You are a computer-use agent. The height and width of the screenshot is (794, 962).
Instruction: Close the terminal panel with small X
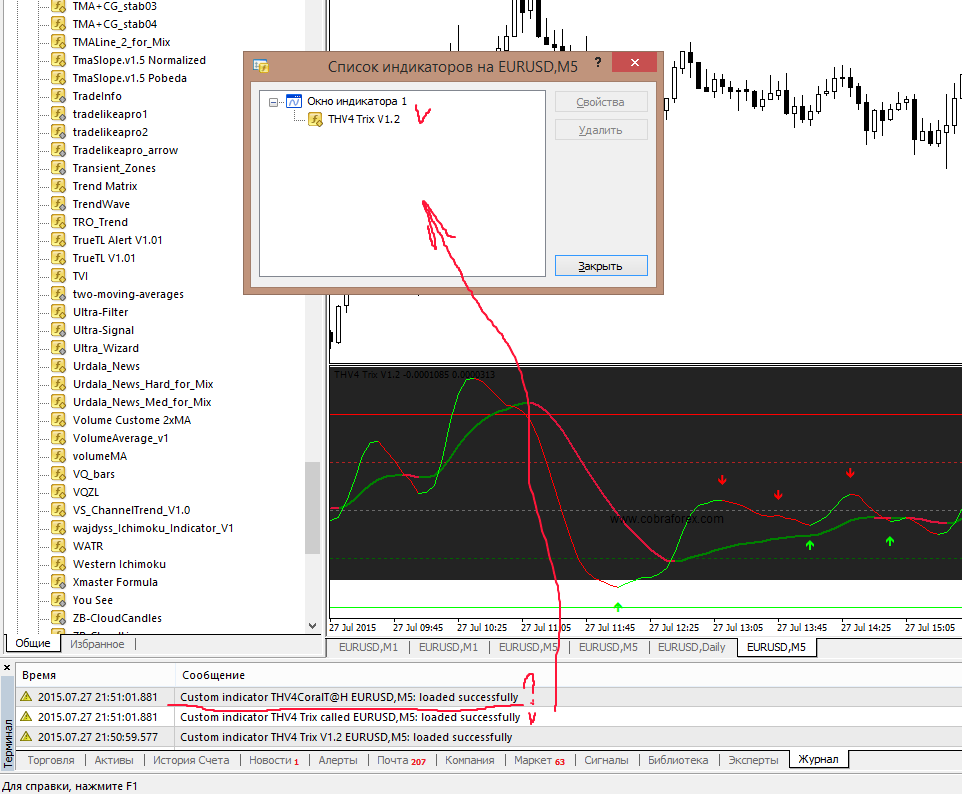tap(7, 667)
